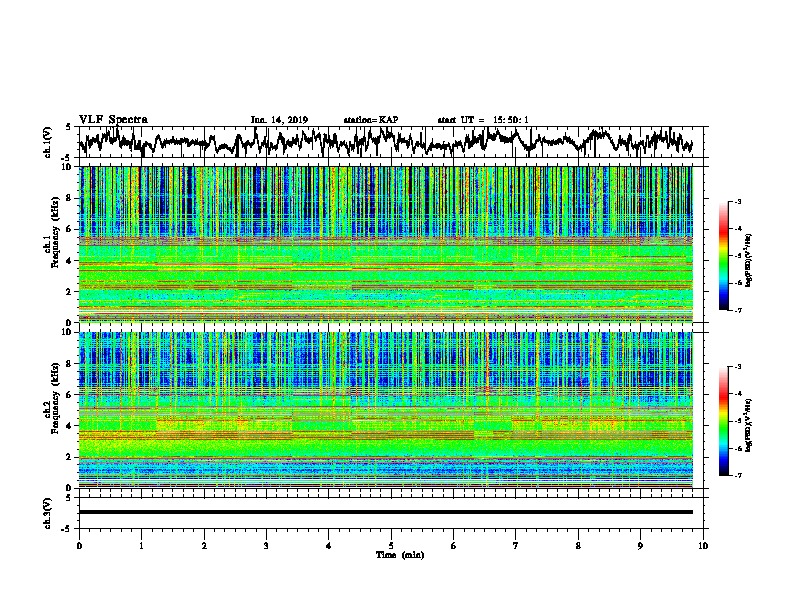Click the "-3" label on ch.1 color bar
The image size is (792, 612).
(738, 202)
